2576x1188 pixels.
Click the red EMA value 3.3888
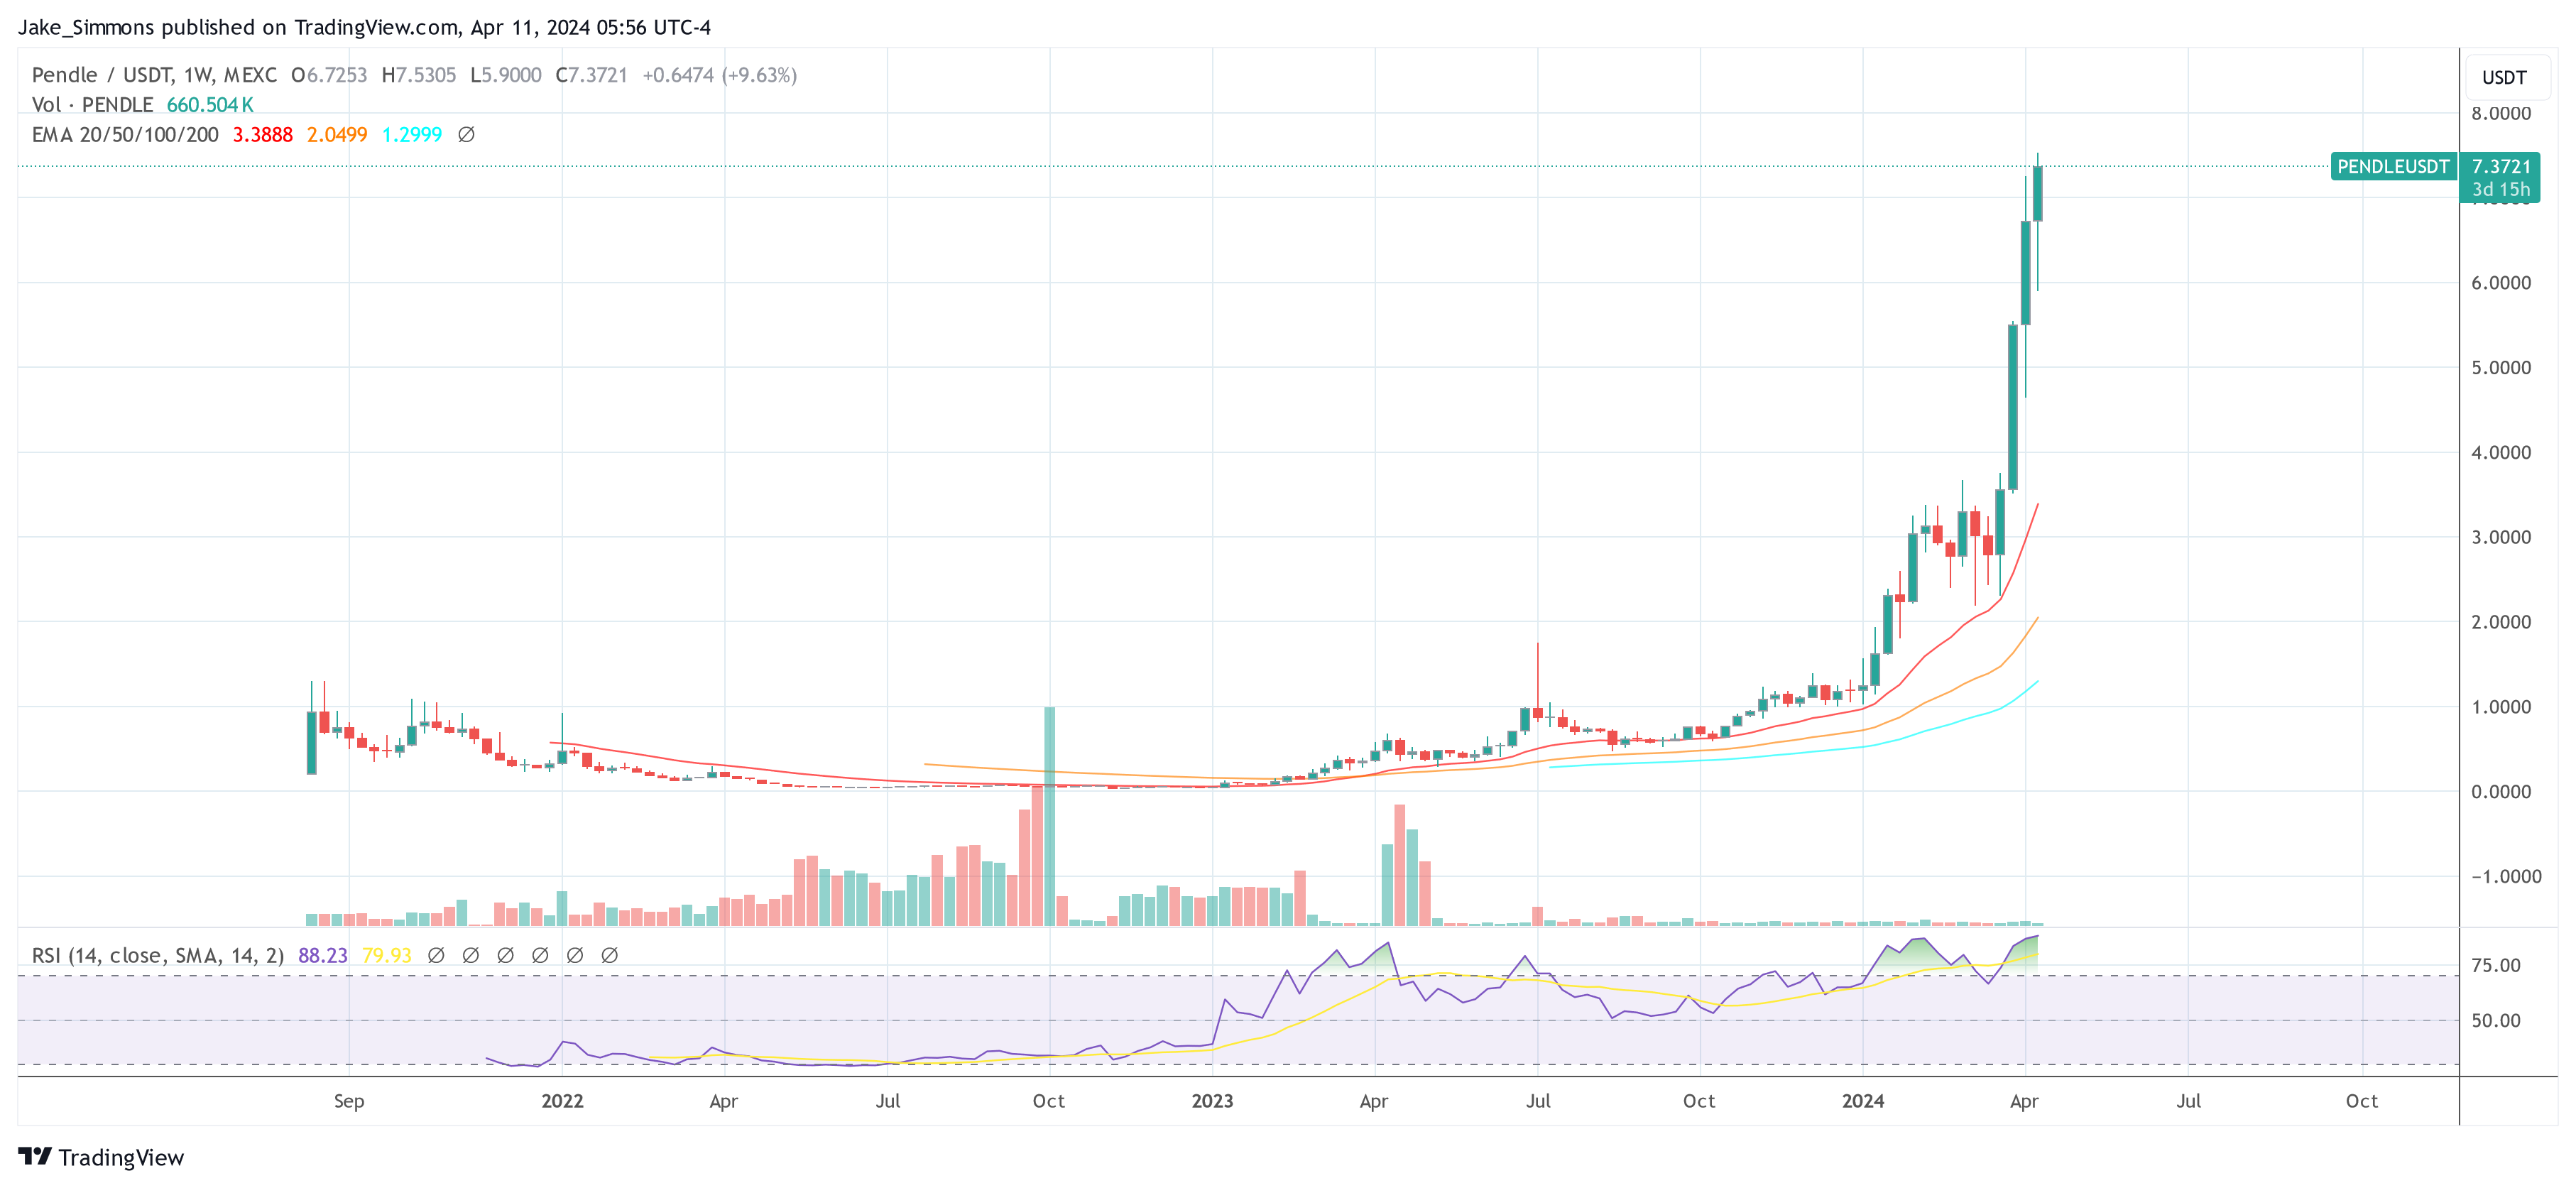tap(262, 134)
